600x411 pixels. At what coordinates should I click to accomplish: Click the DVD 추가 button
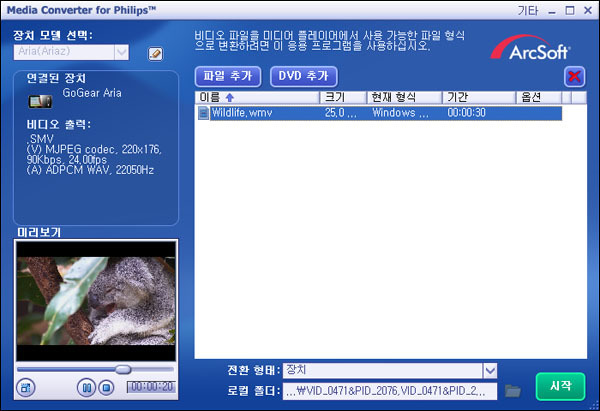tap(304, 77)
